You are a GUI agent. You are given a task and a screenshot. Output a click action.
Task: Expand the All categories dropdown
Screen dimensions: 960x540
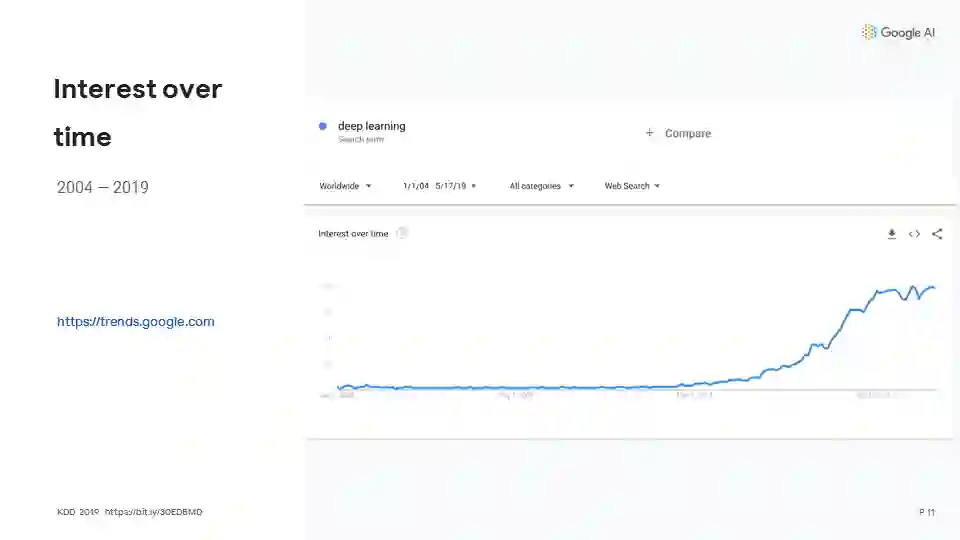click(541, 186)
